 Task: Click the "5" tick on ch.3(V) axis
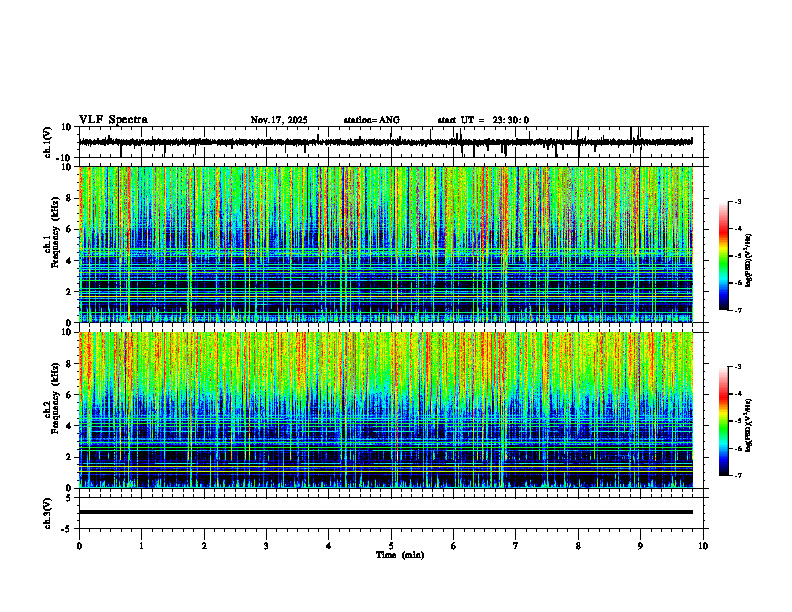(69, 498)
